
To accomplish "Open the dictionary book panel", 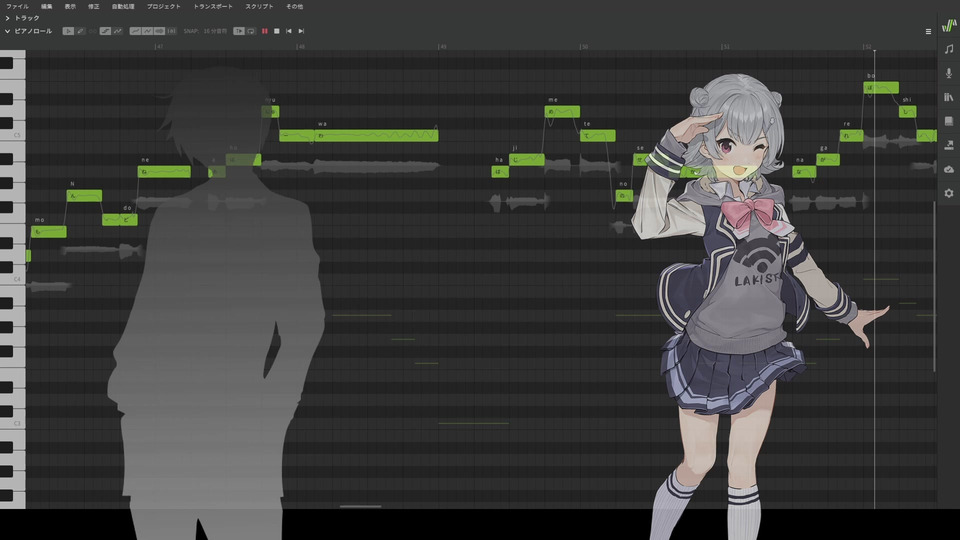I will [x=949, y=121].
